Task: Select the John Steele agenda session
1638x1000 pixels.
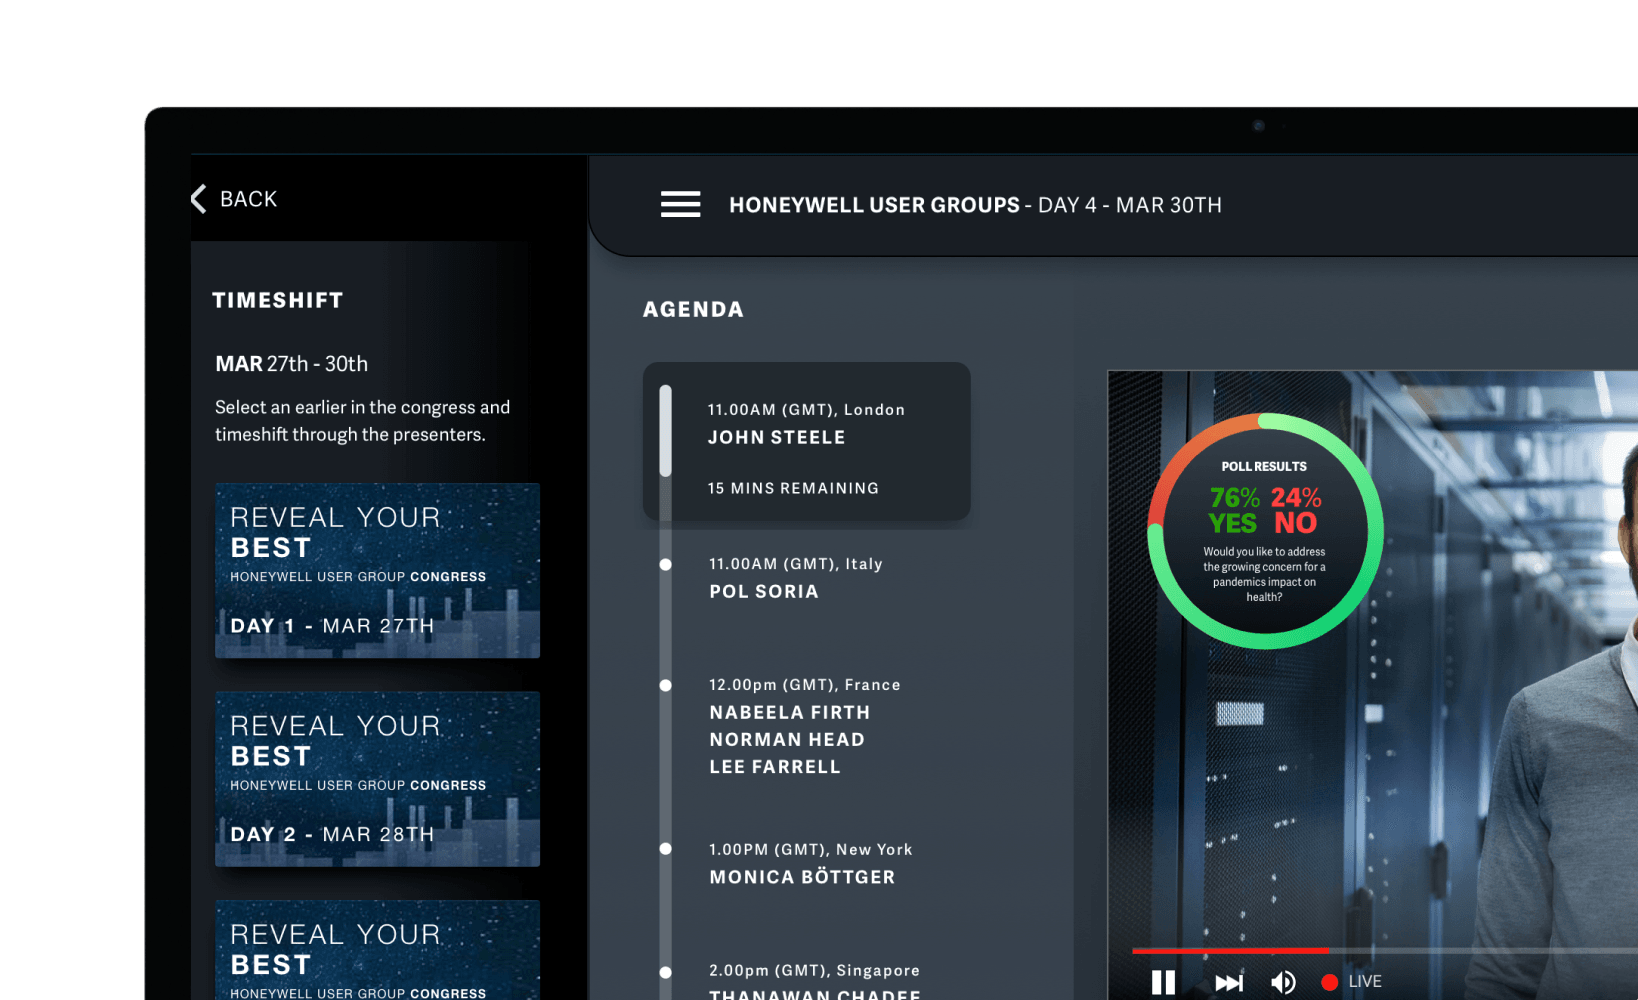Action: [x=807, y=441]
